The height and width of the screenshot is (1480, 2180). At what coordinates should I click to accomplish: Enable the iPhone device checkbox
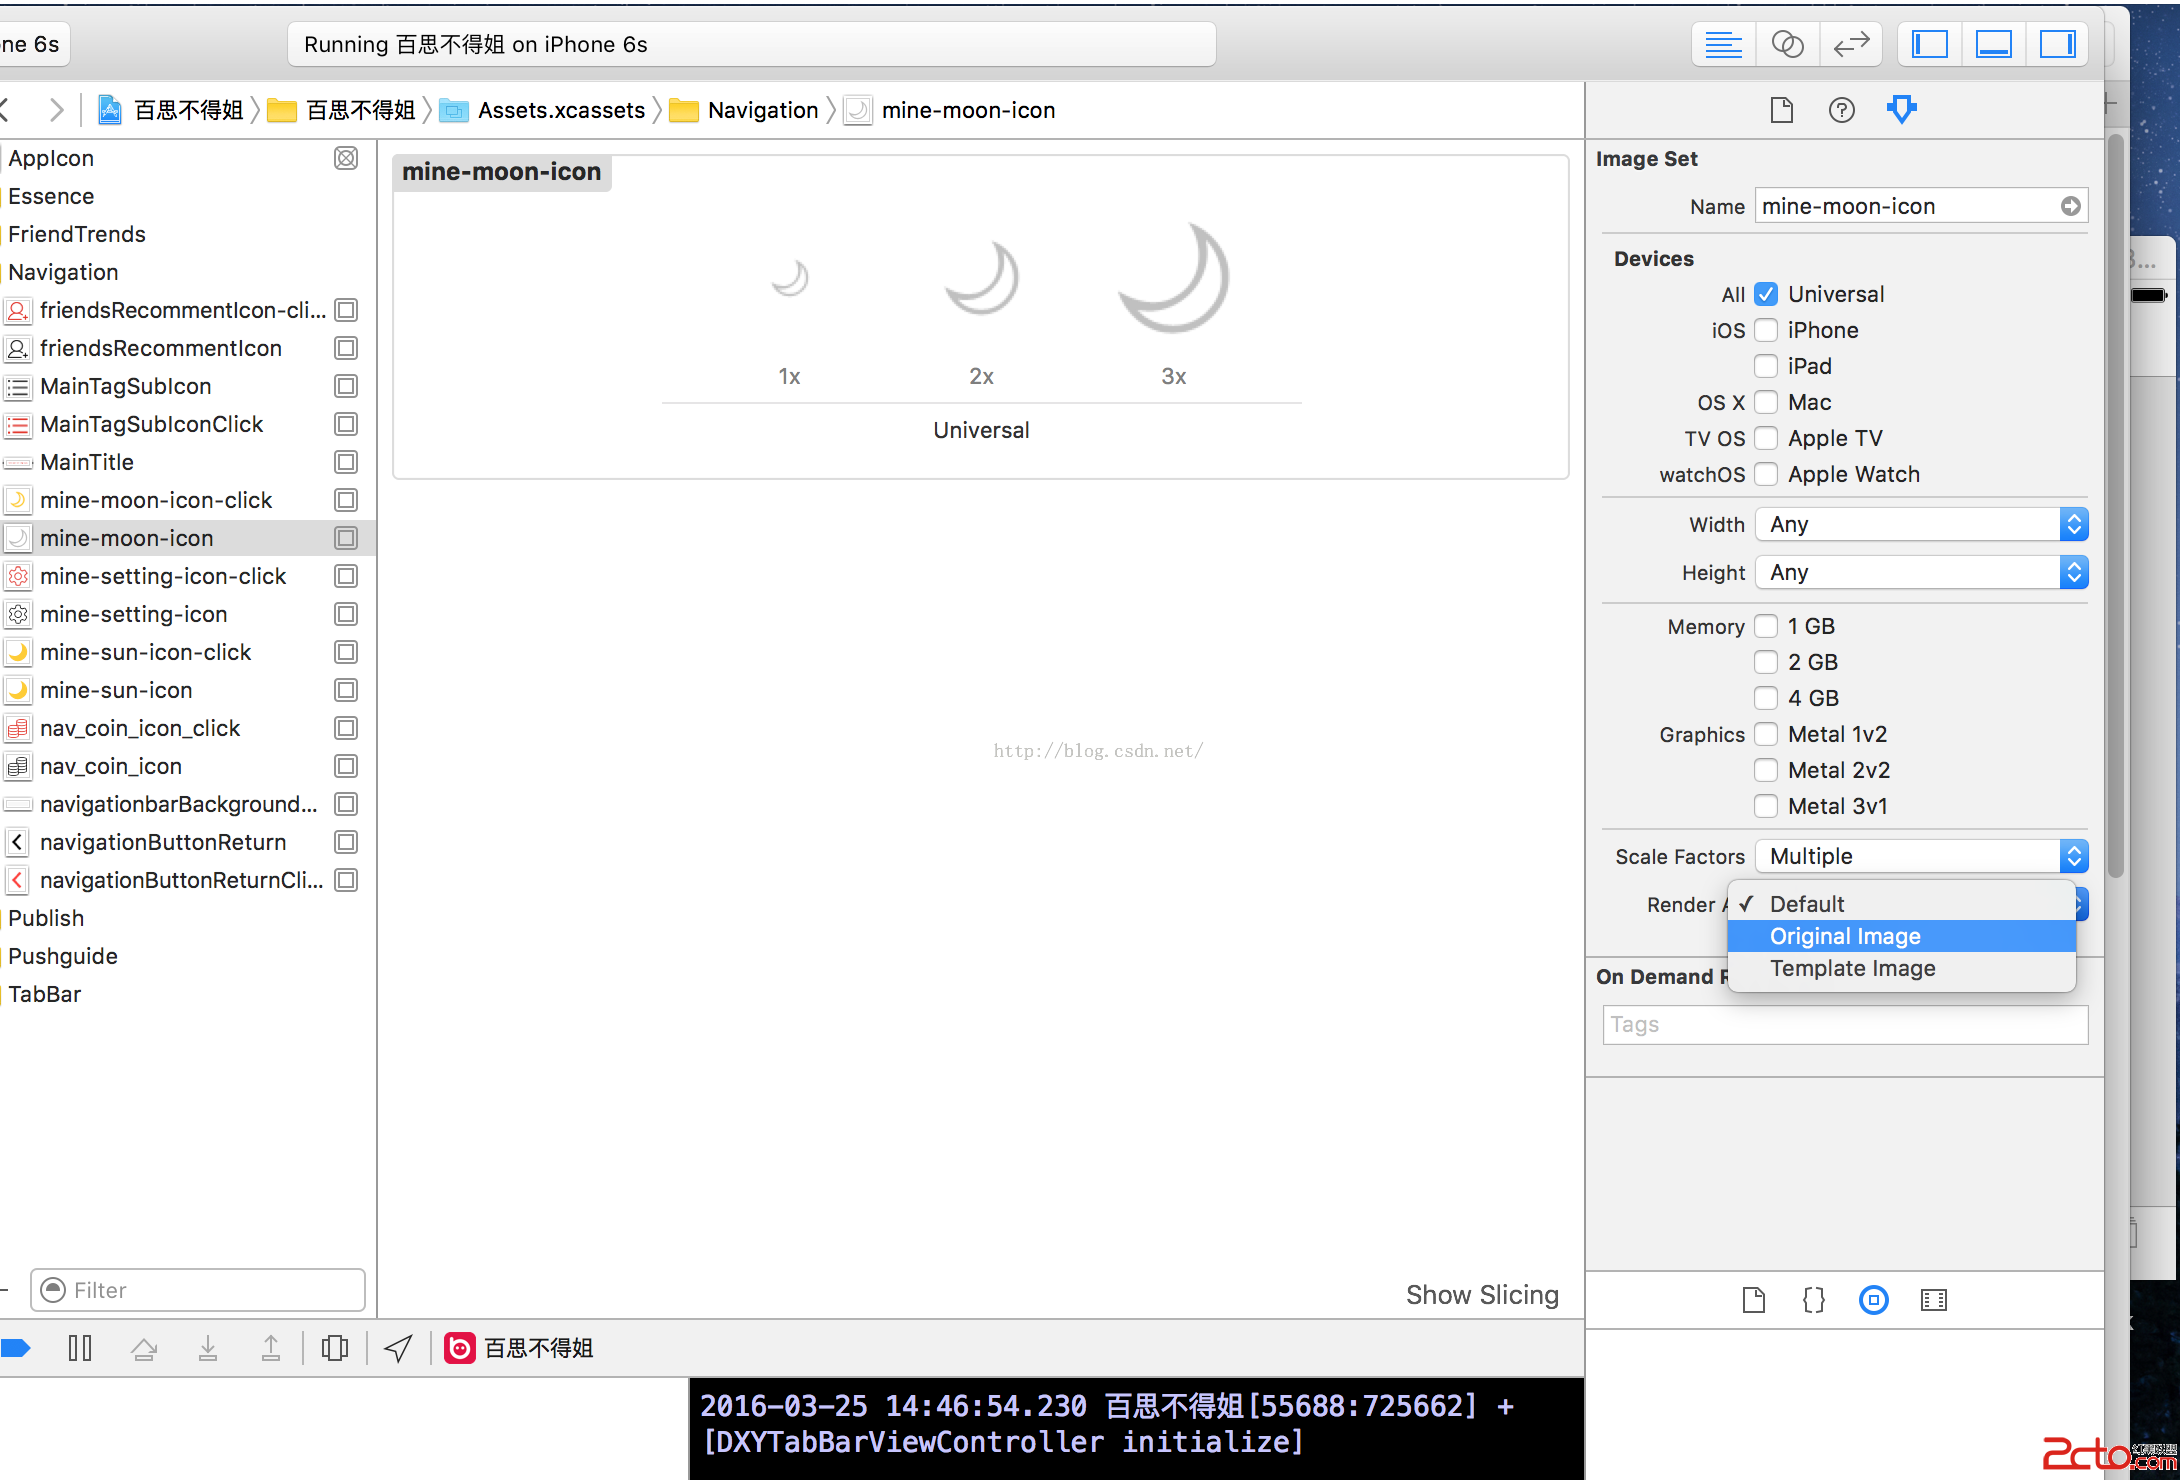[x=1766, y=330]
